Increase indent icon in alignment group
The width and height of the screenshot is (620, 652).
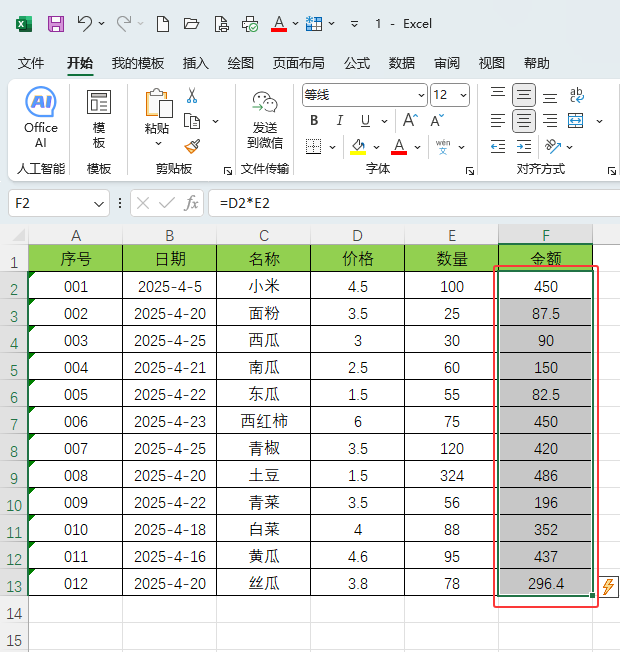[524, 147]
